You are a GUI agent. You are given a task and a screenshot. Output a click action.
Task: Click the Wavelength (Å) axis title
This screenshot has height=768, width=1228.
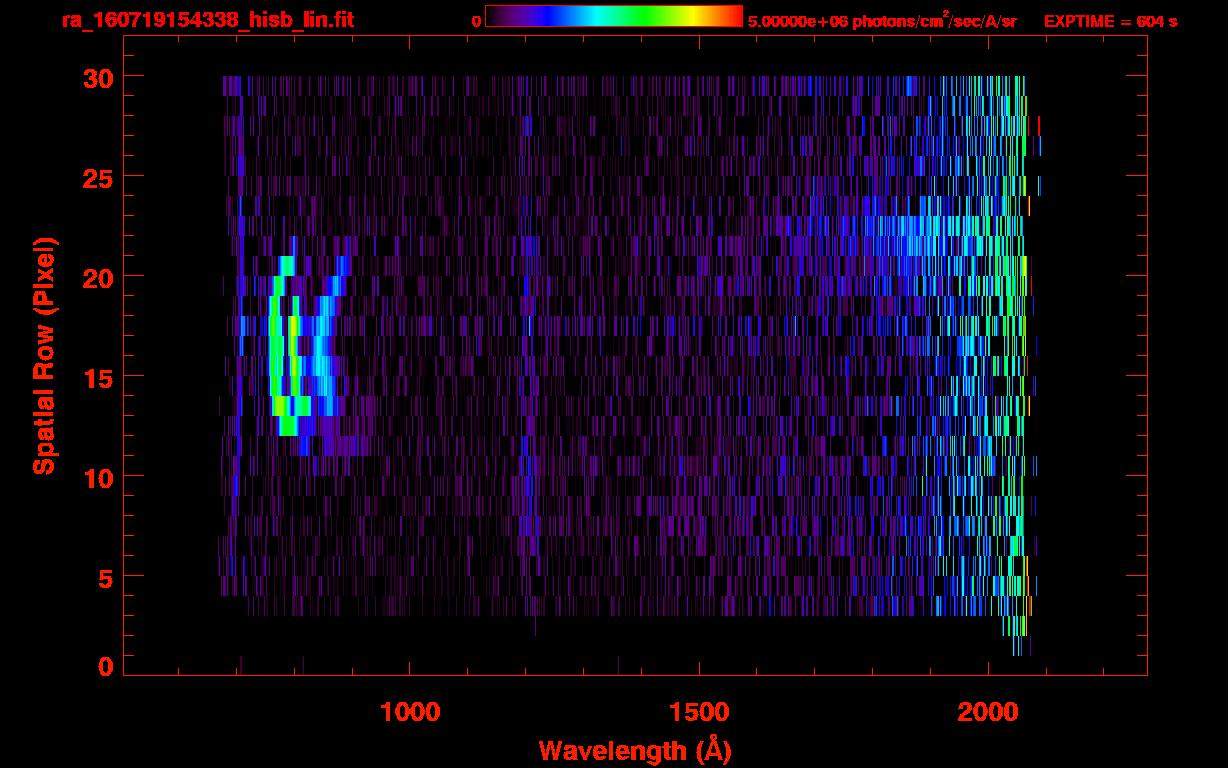[635, 750]
